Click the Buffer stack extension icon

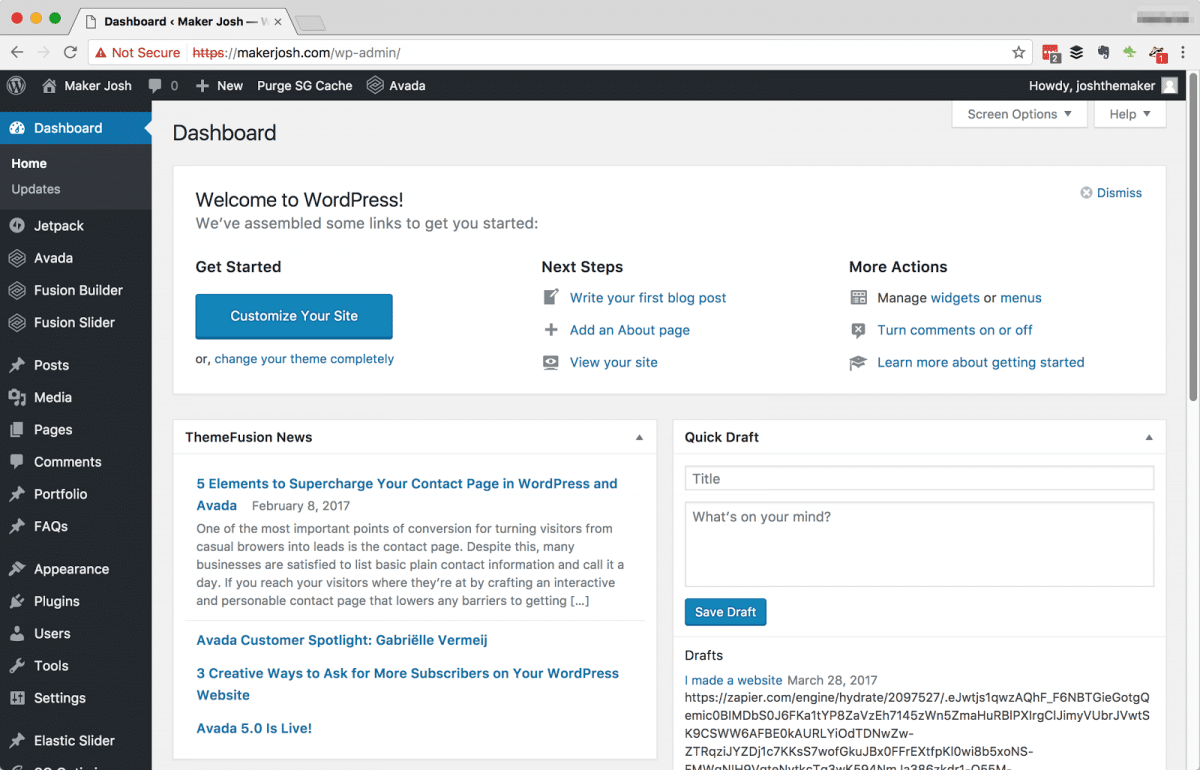pyautogui.click(x=1077, y=52)
